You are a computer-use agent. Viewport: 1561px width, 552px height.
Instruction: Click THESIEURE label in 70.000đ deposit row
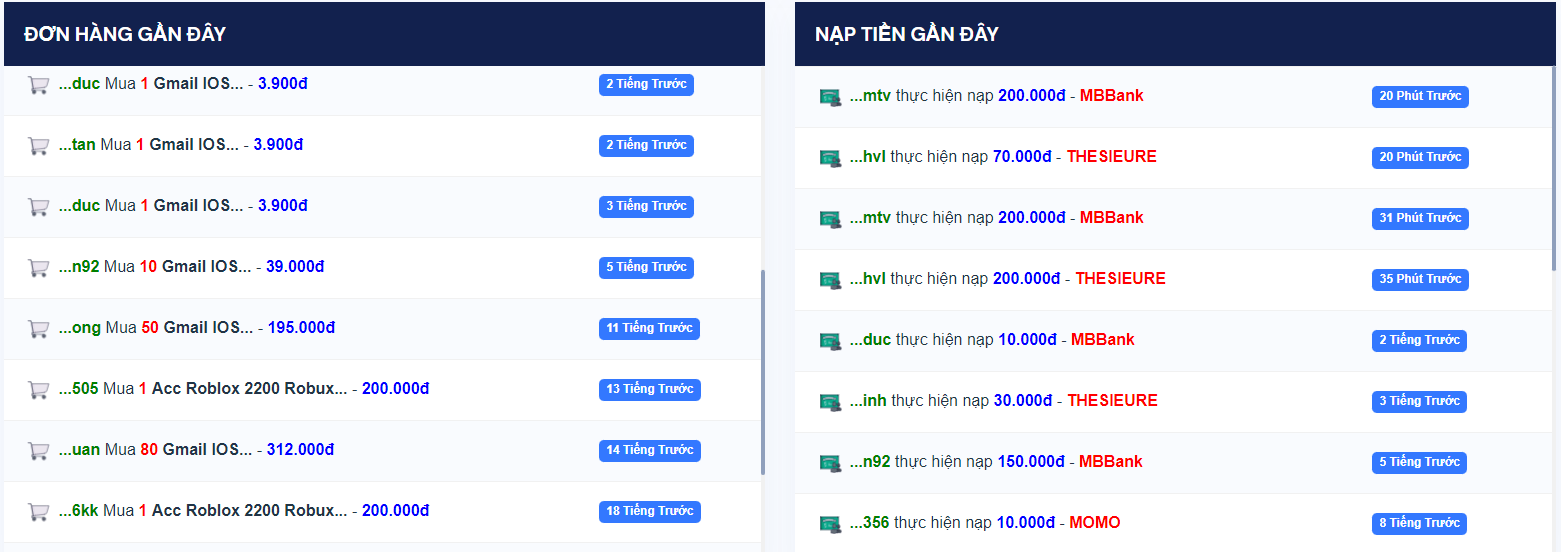[x=1112, y=157]
